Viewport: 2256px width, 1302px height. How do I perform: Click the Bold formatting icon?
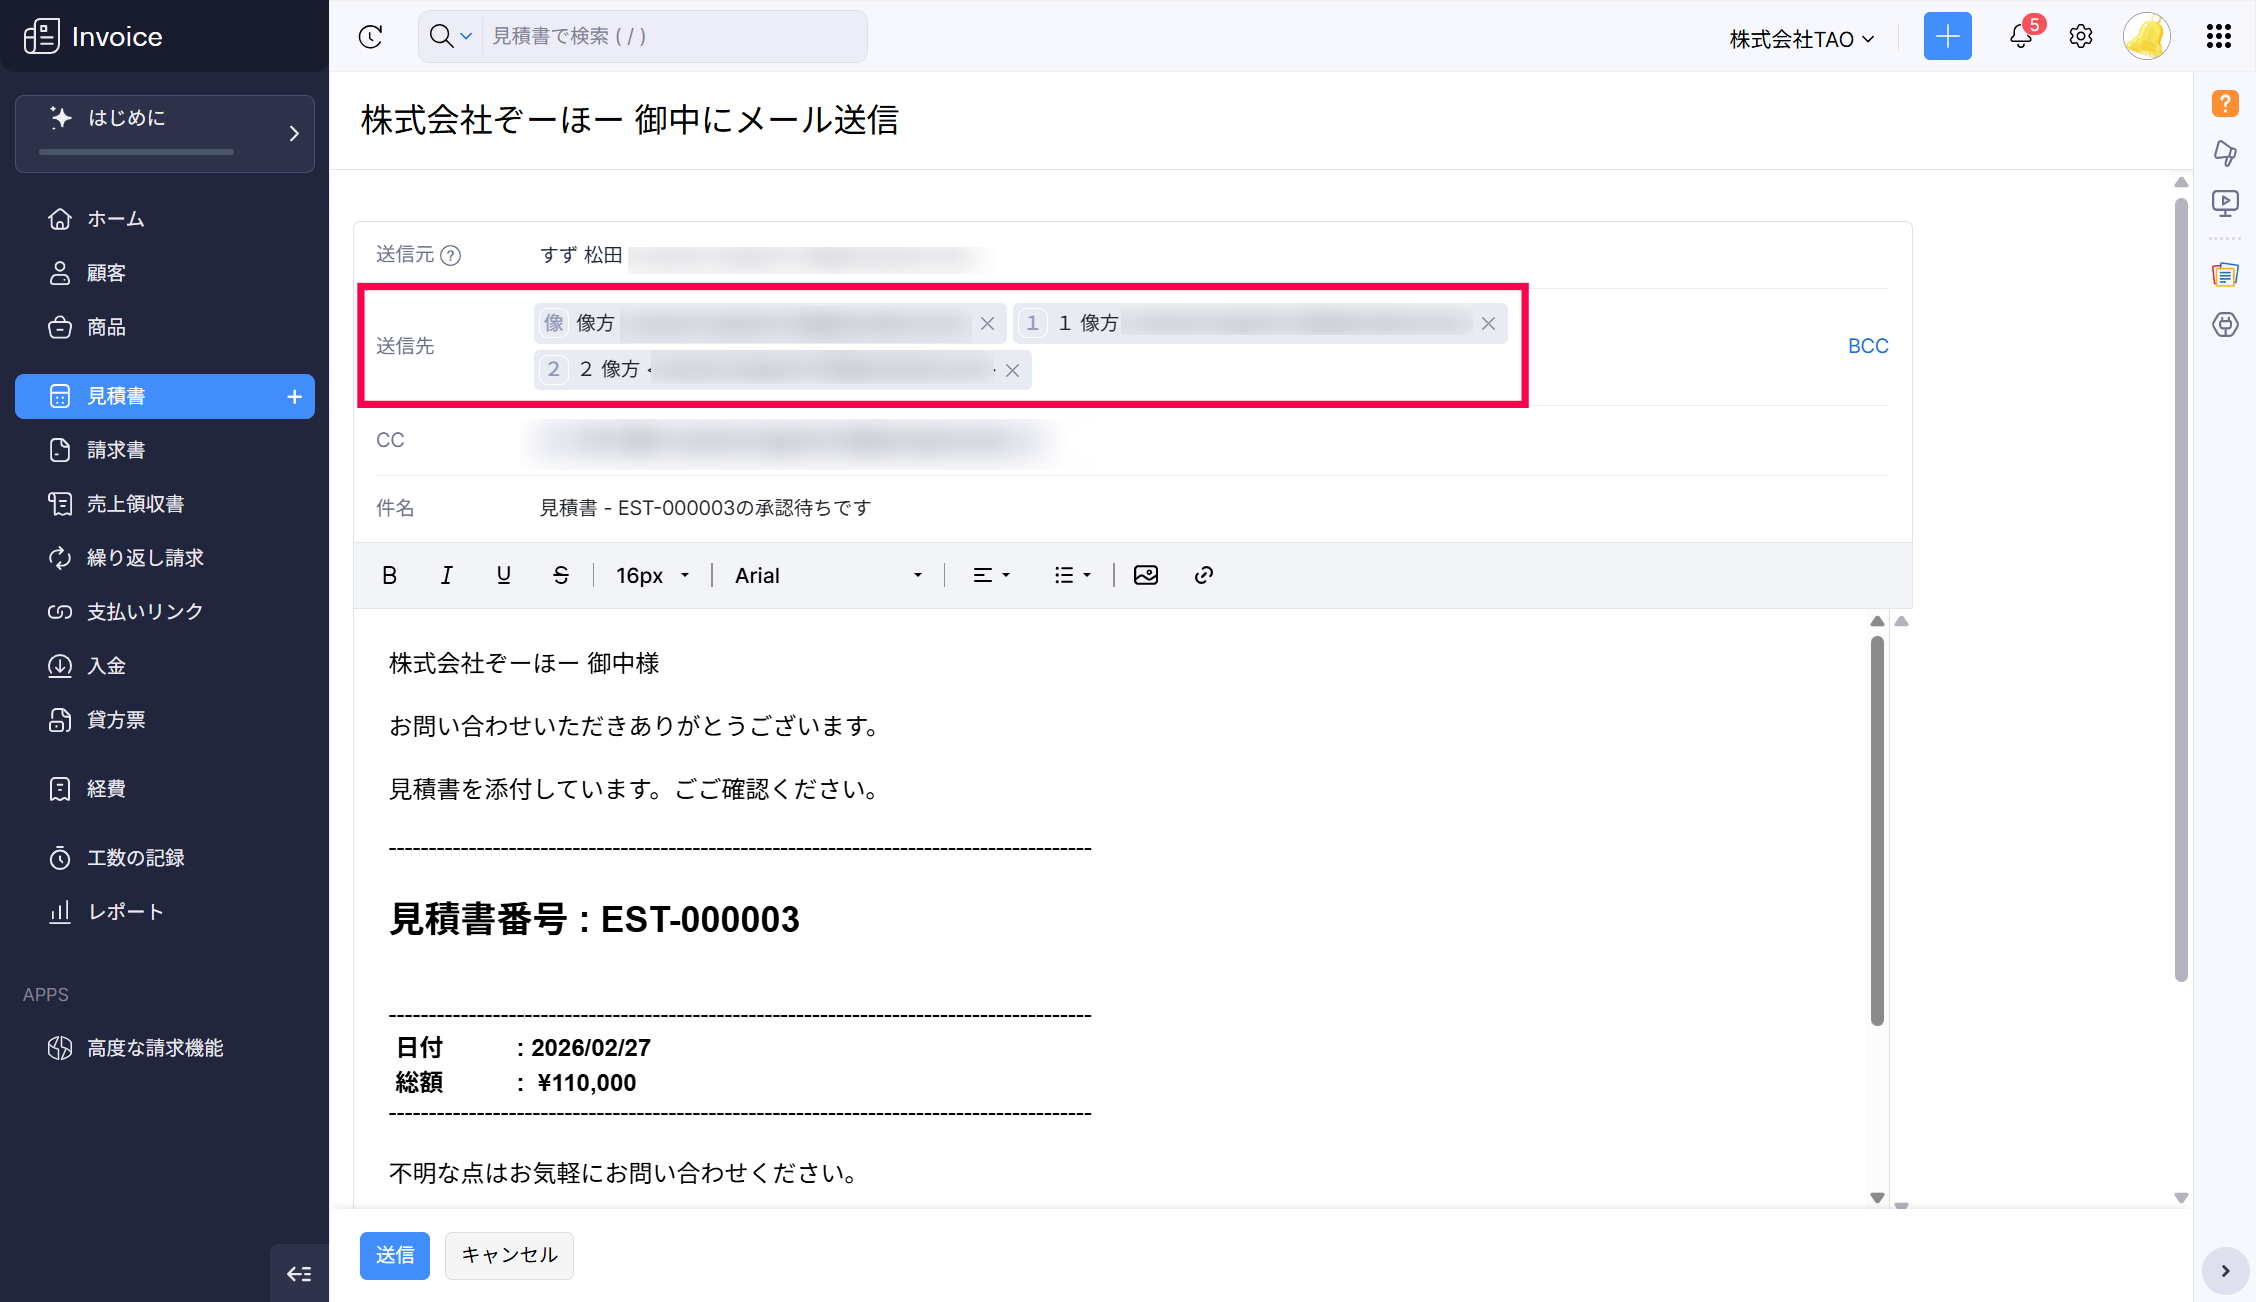click(390, 575)
